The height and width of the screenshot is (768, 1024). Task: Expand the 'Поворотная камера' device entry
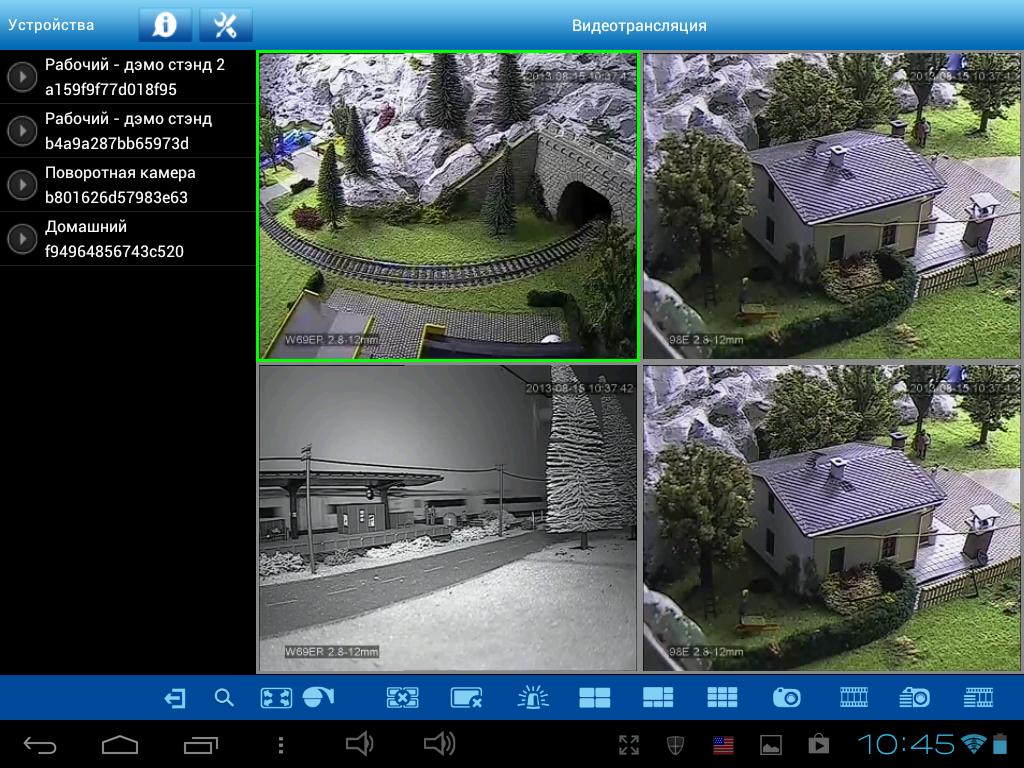pyautogui.click(x=22, y=185)
